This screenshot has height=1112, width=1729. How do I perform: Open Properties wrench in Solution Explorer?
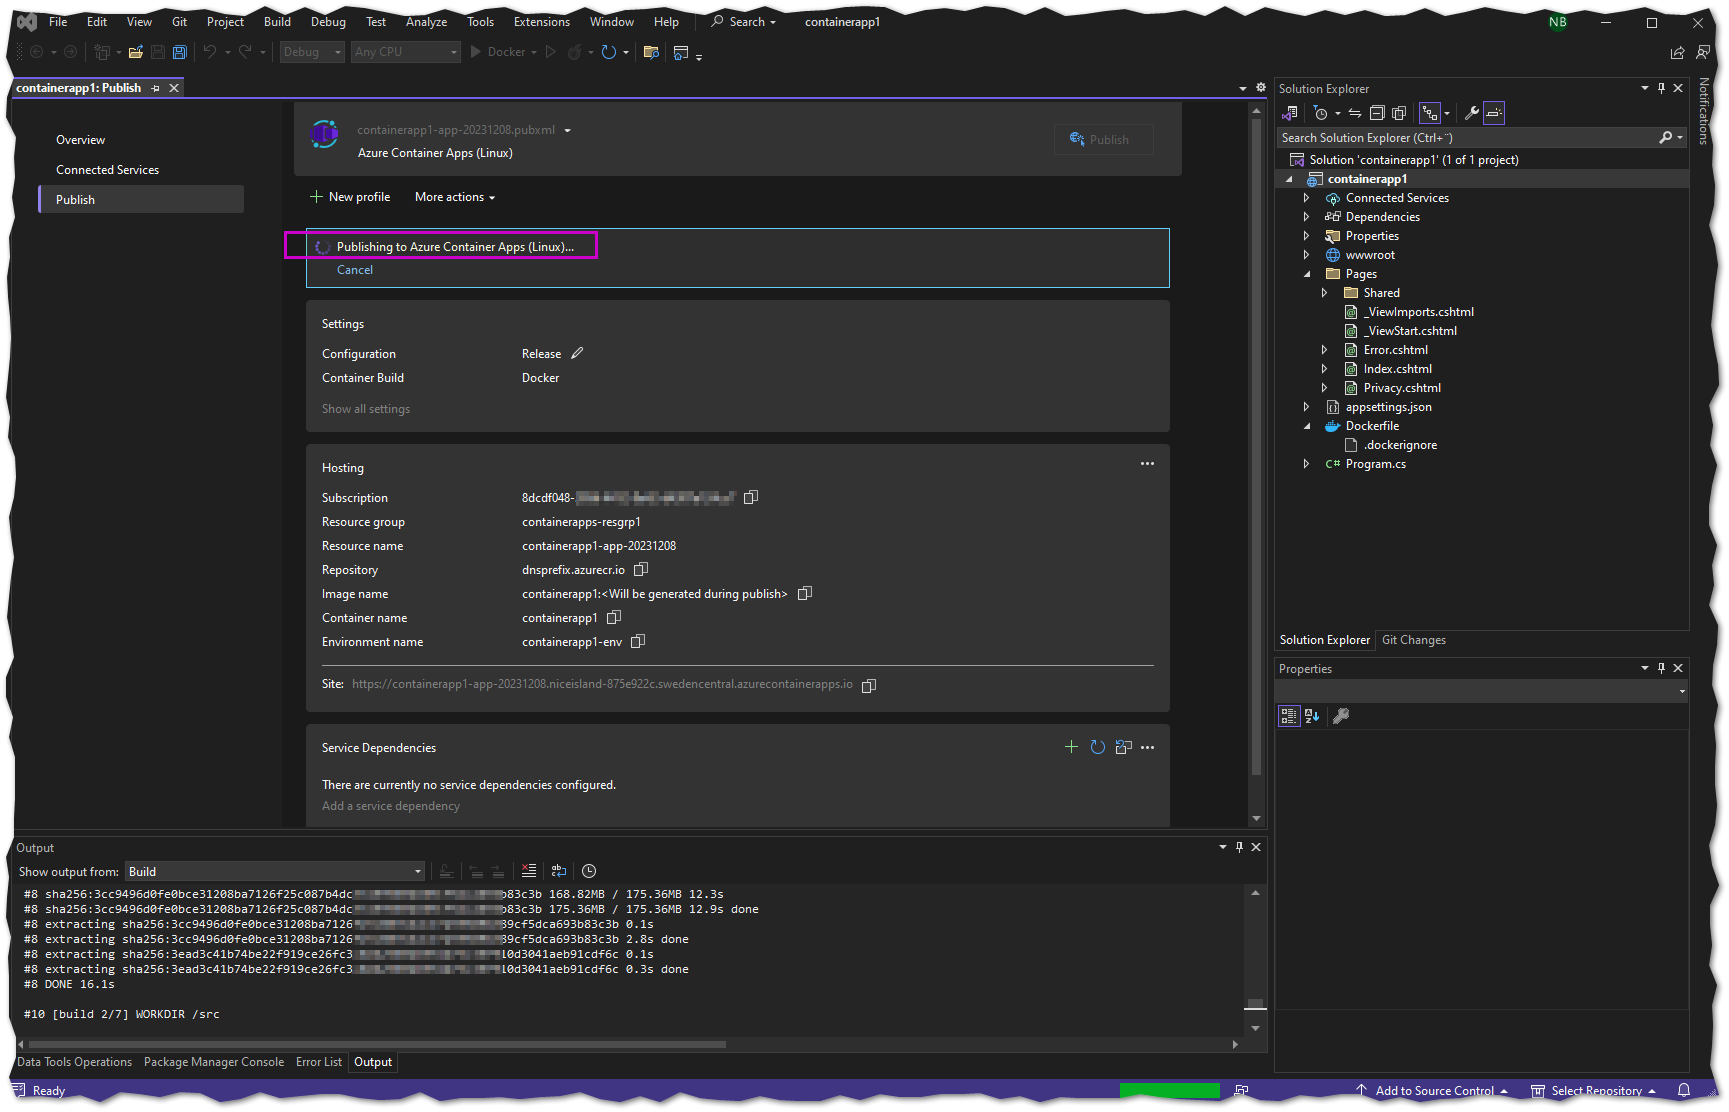point(1471,113)
